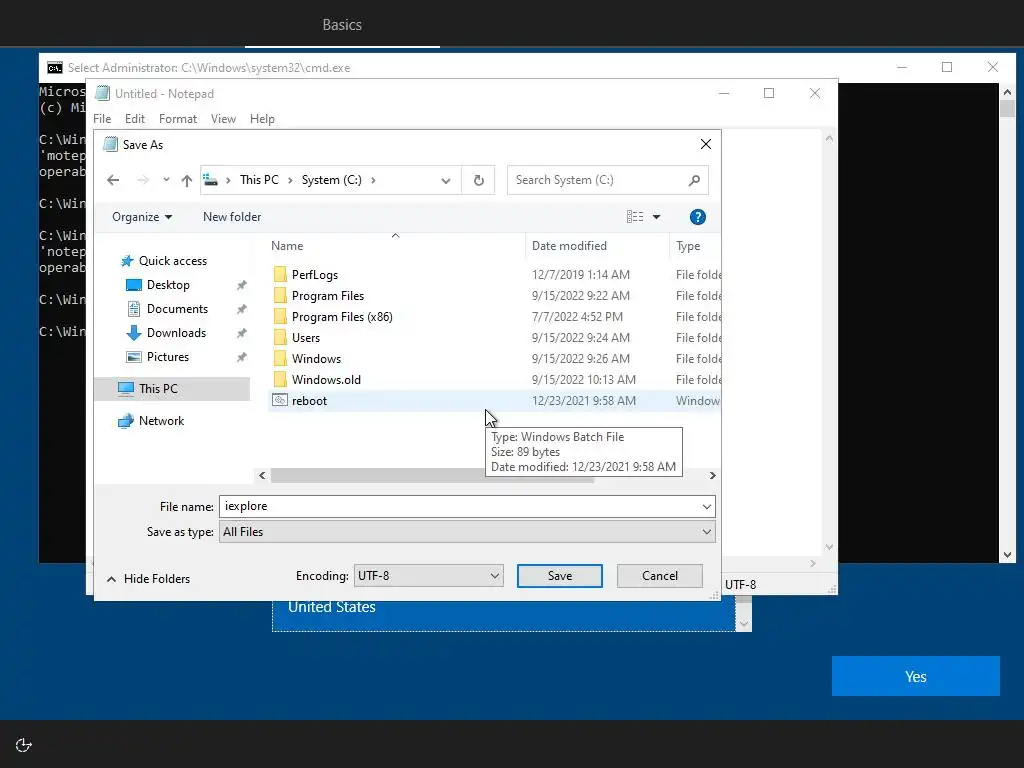Select This PC in address breadcrumb

(x=259, y=180)
